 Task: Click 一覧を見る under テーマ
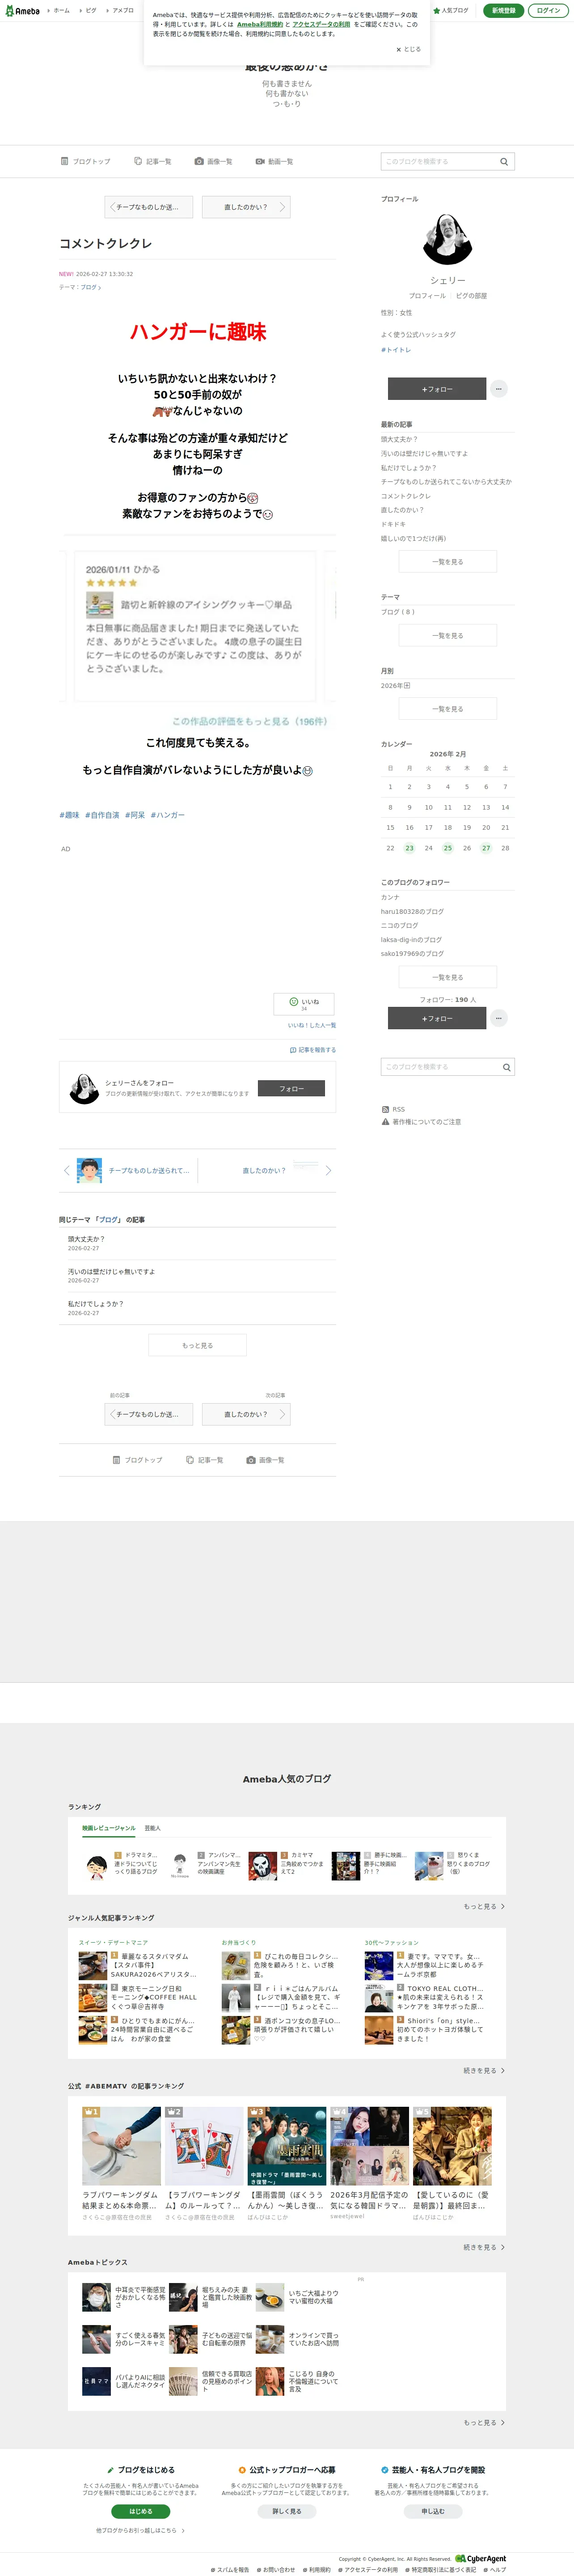[448, 636]
